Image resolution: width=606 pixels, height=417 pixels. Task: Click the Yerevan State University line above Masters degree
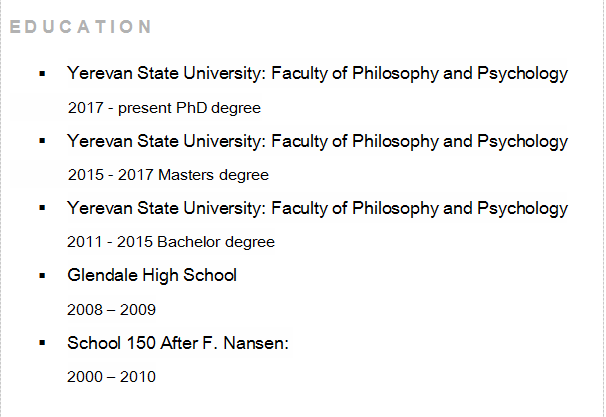tap(317, 141)
